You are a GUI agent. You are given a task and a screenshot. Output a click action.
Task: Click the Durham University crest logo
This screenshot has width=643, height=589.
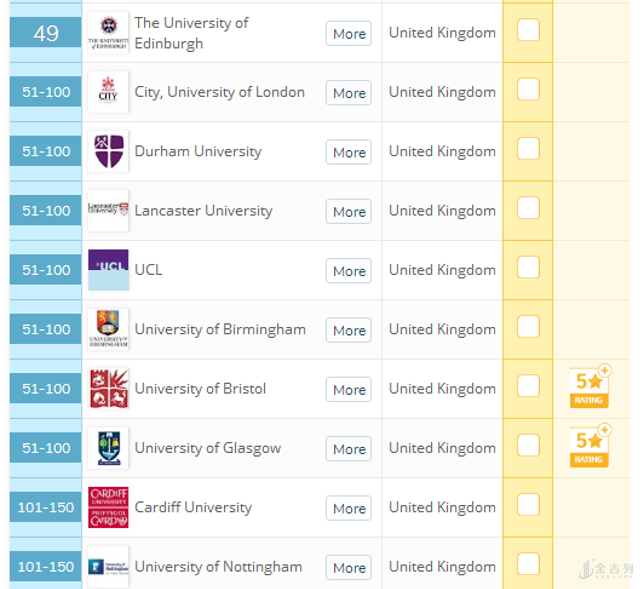point(108,151)
